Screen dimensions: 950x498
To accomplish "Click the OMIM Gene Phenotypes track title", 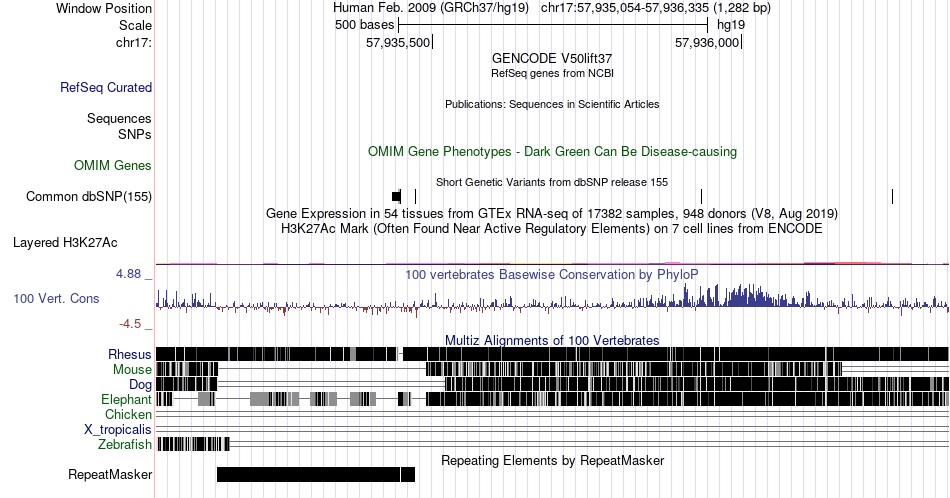I will click(552, 151).
